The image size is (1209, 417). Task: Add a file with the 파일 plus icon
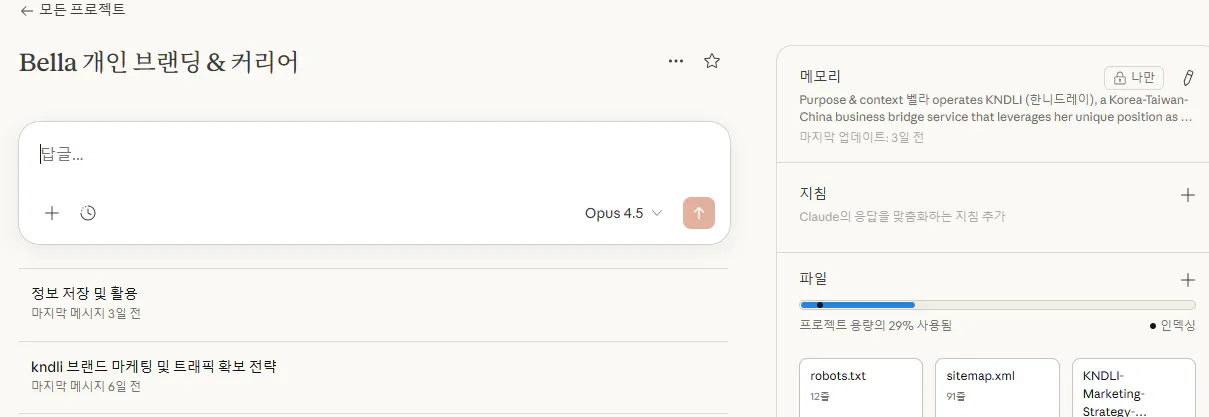[x=1188, y=280]
